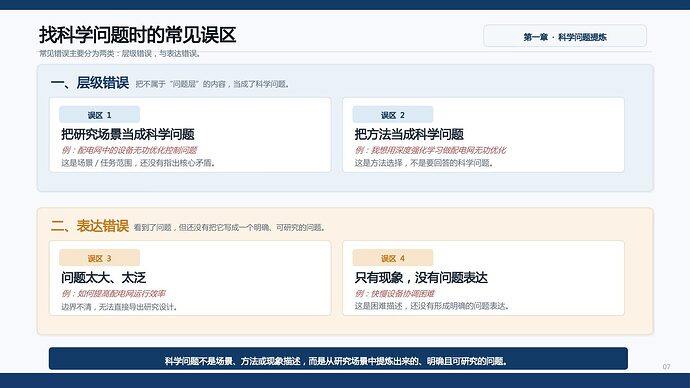Select the heading 只有现象，没有问题表达

[x=421, y=278]
